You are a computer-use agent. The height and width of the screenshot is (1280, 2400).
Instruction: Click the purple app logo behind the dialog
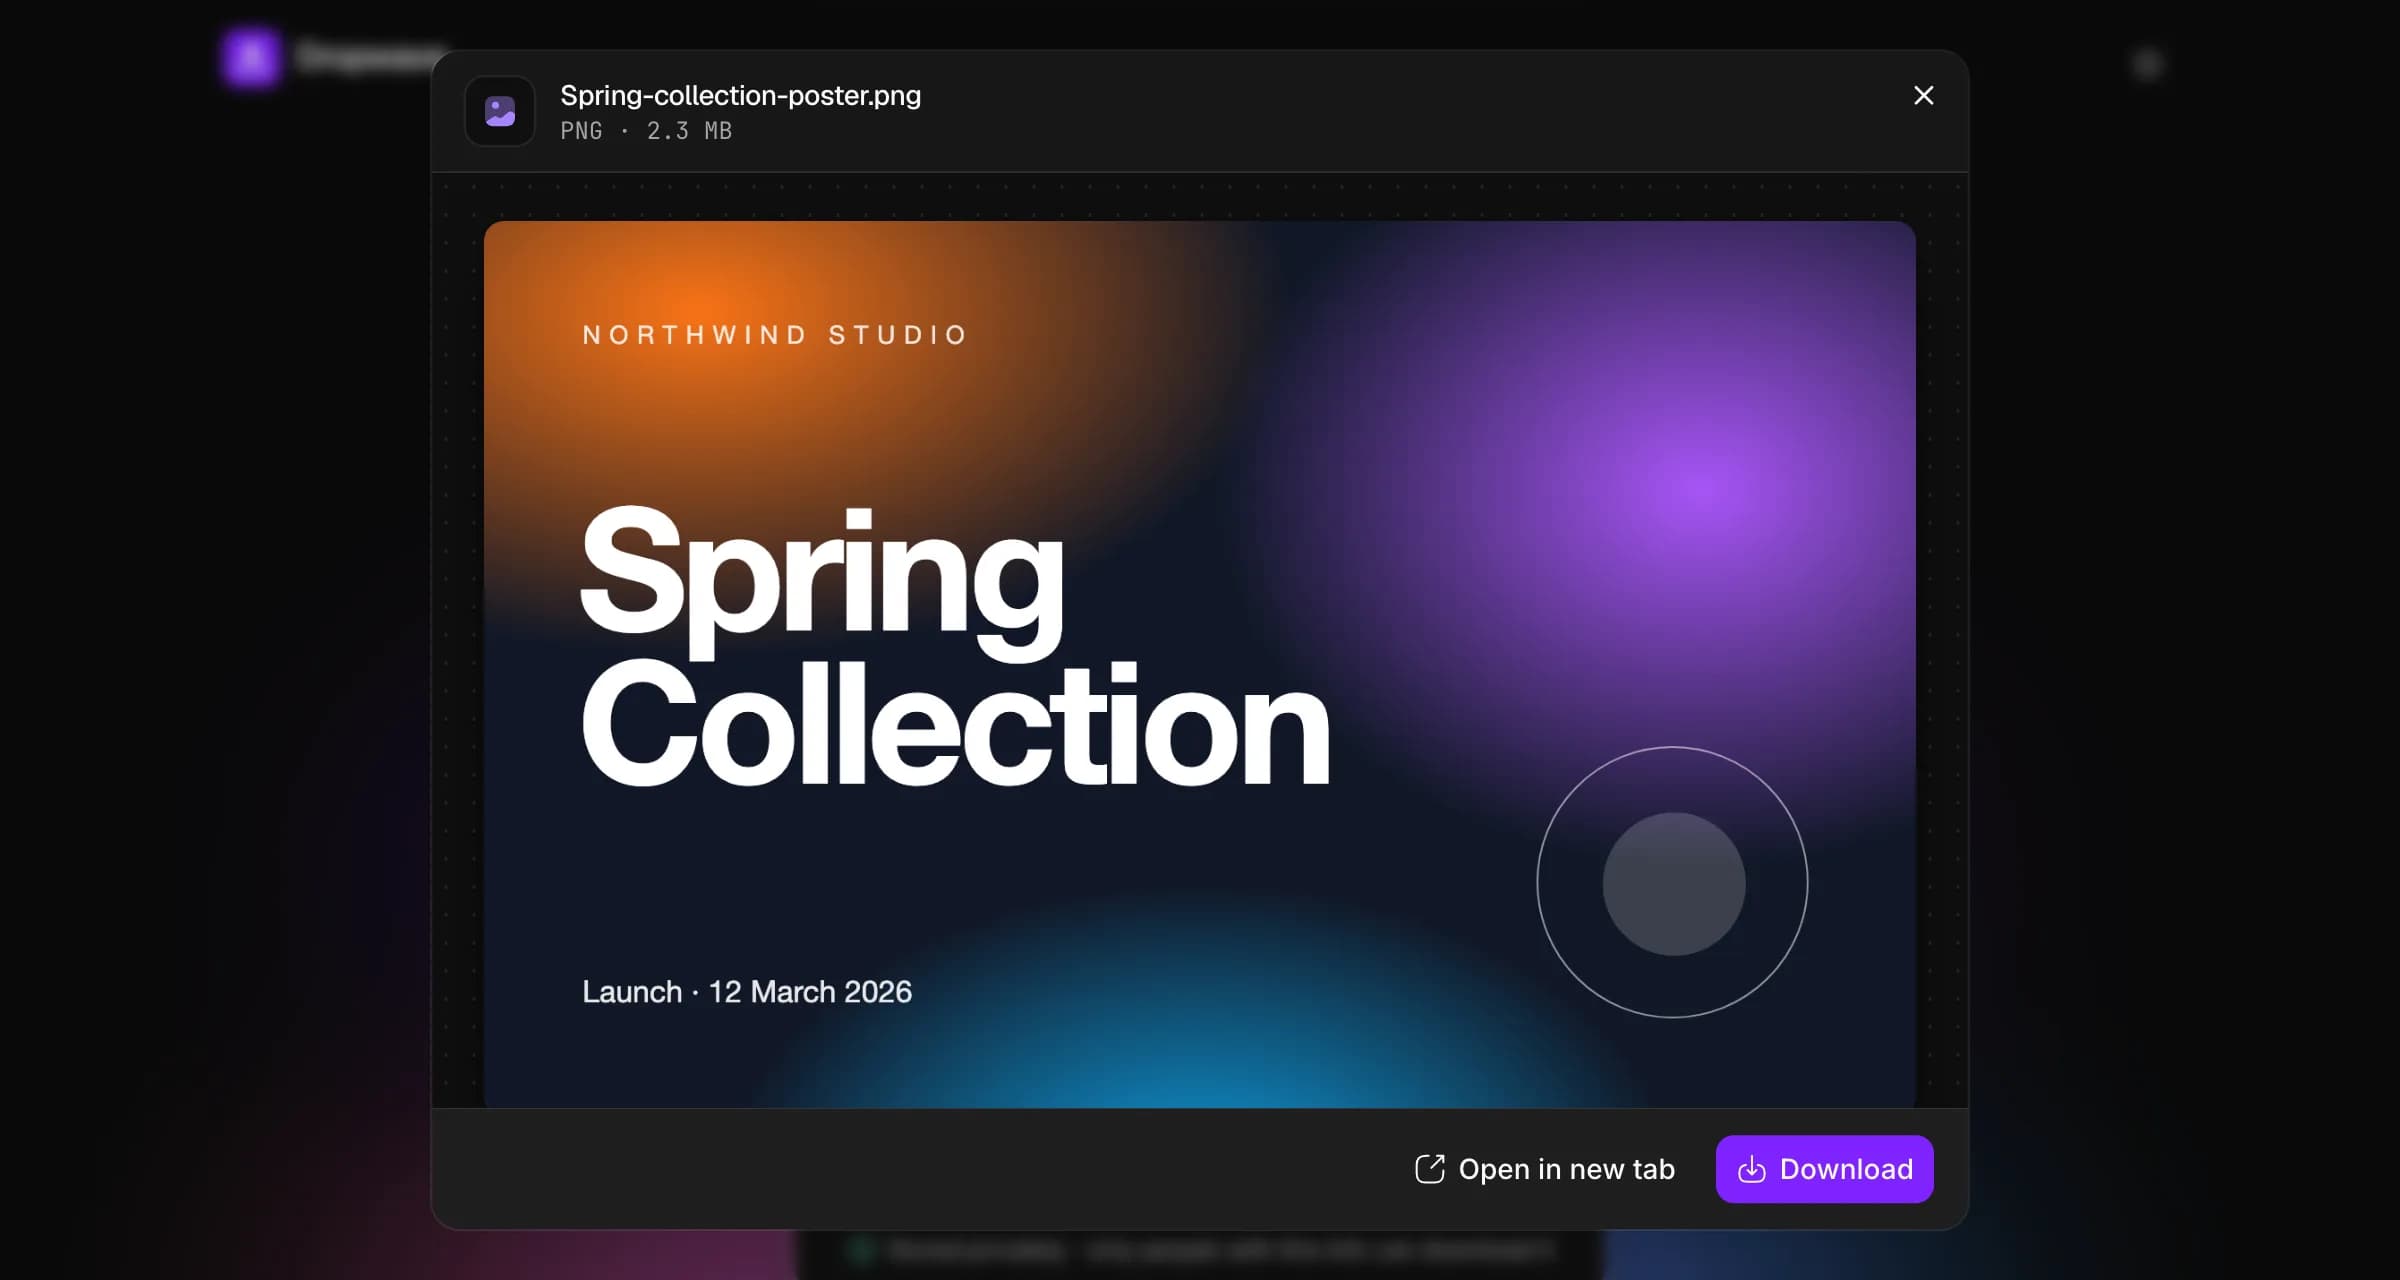coord(251,57)
